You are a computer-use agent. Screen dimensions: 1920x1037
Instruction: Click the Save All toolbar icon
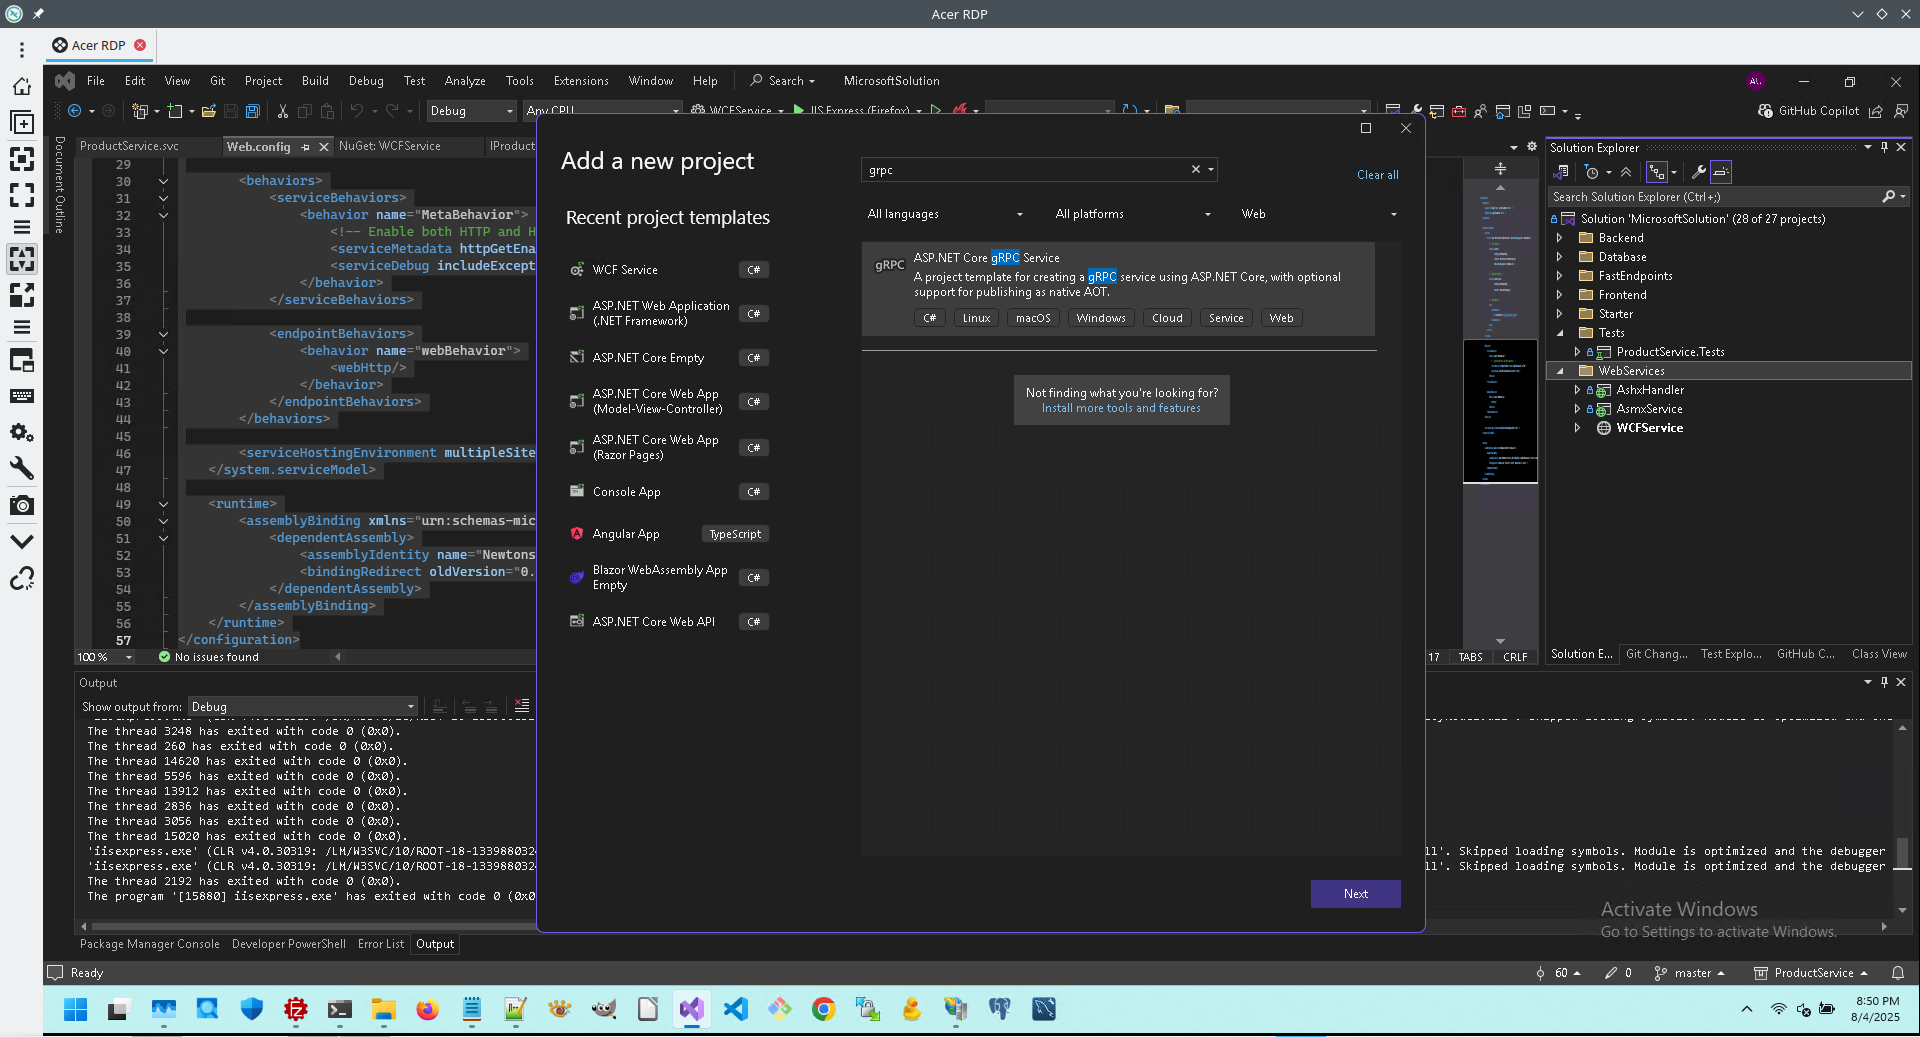click(253, 111)
